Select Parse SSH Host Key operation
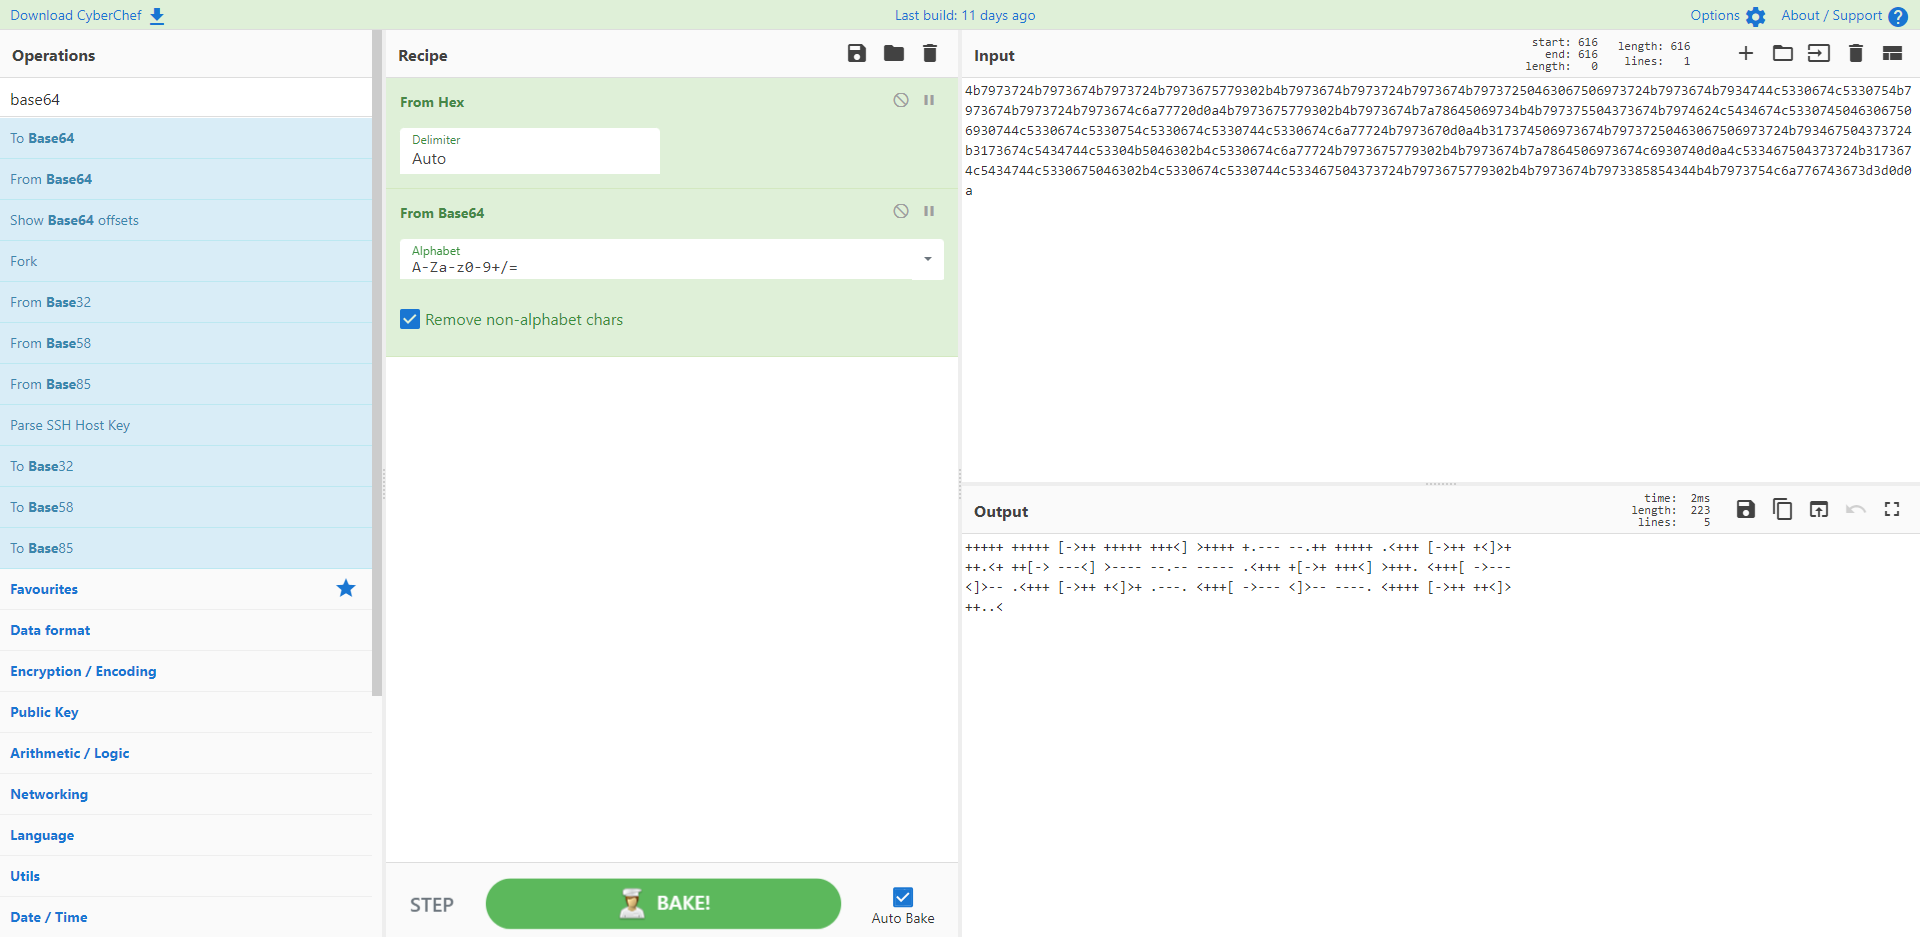 point(186,425)
